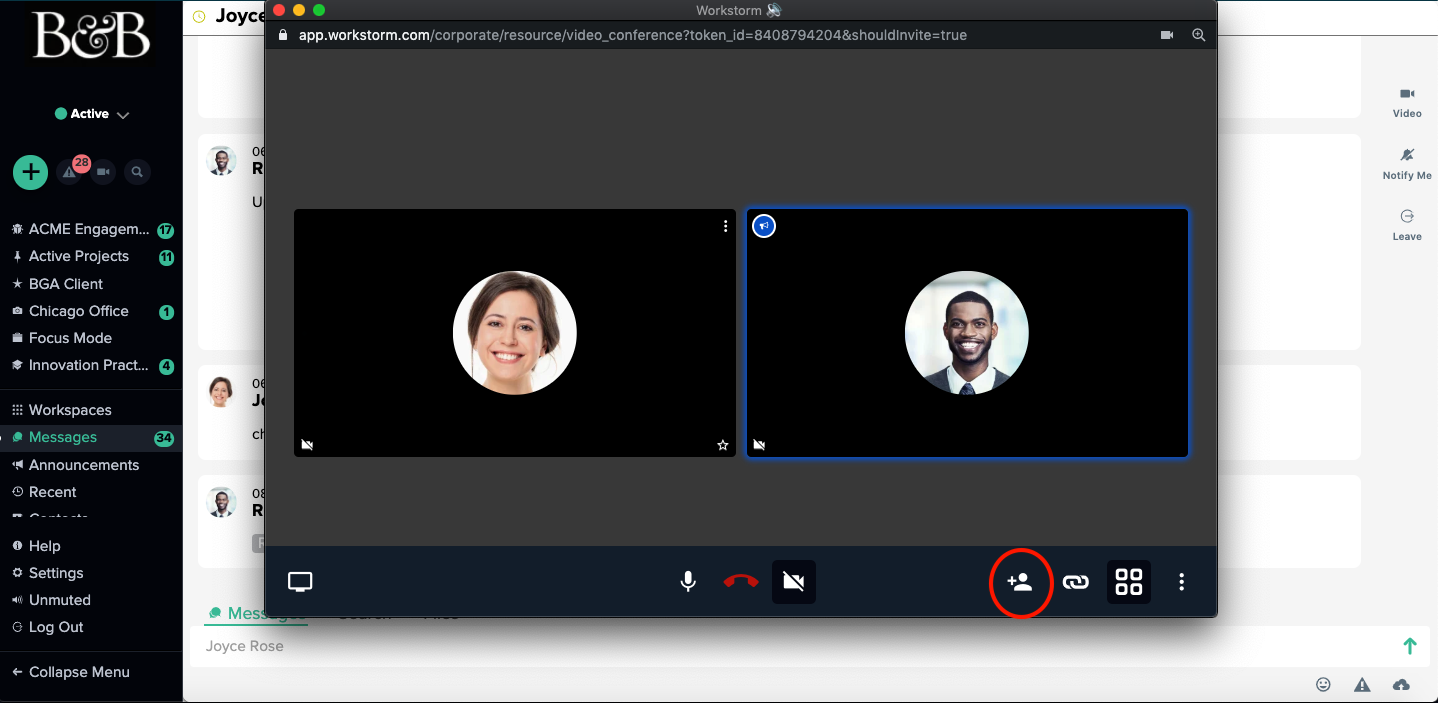Click the blue speaker indicator on the man's tile

coord(764,226)
